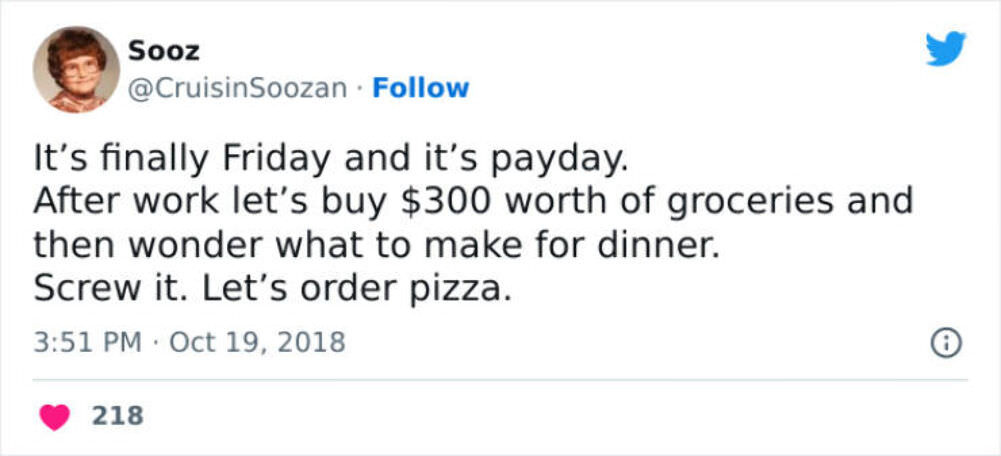Click the 218 likes count
The height and width of the screenshot is (456, 1001).
click(118, 415)
